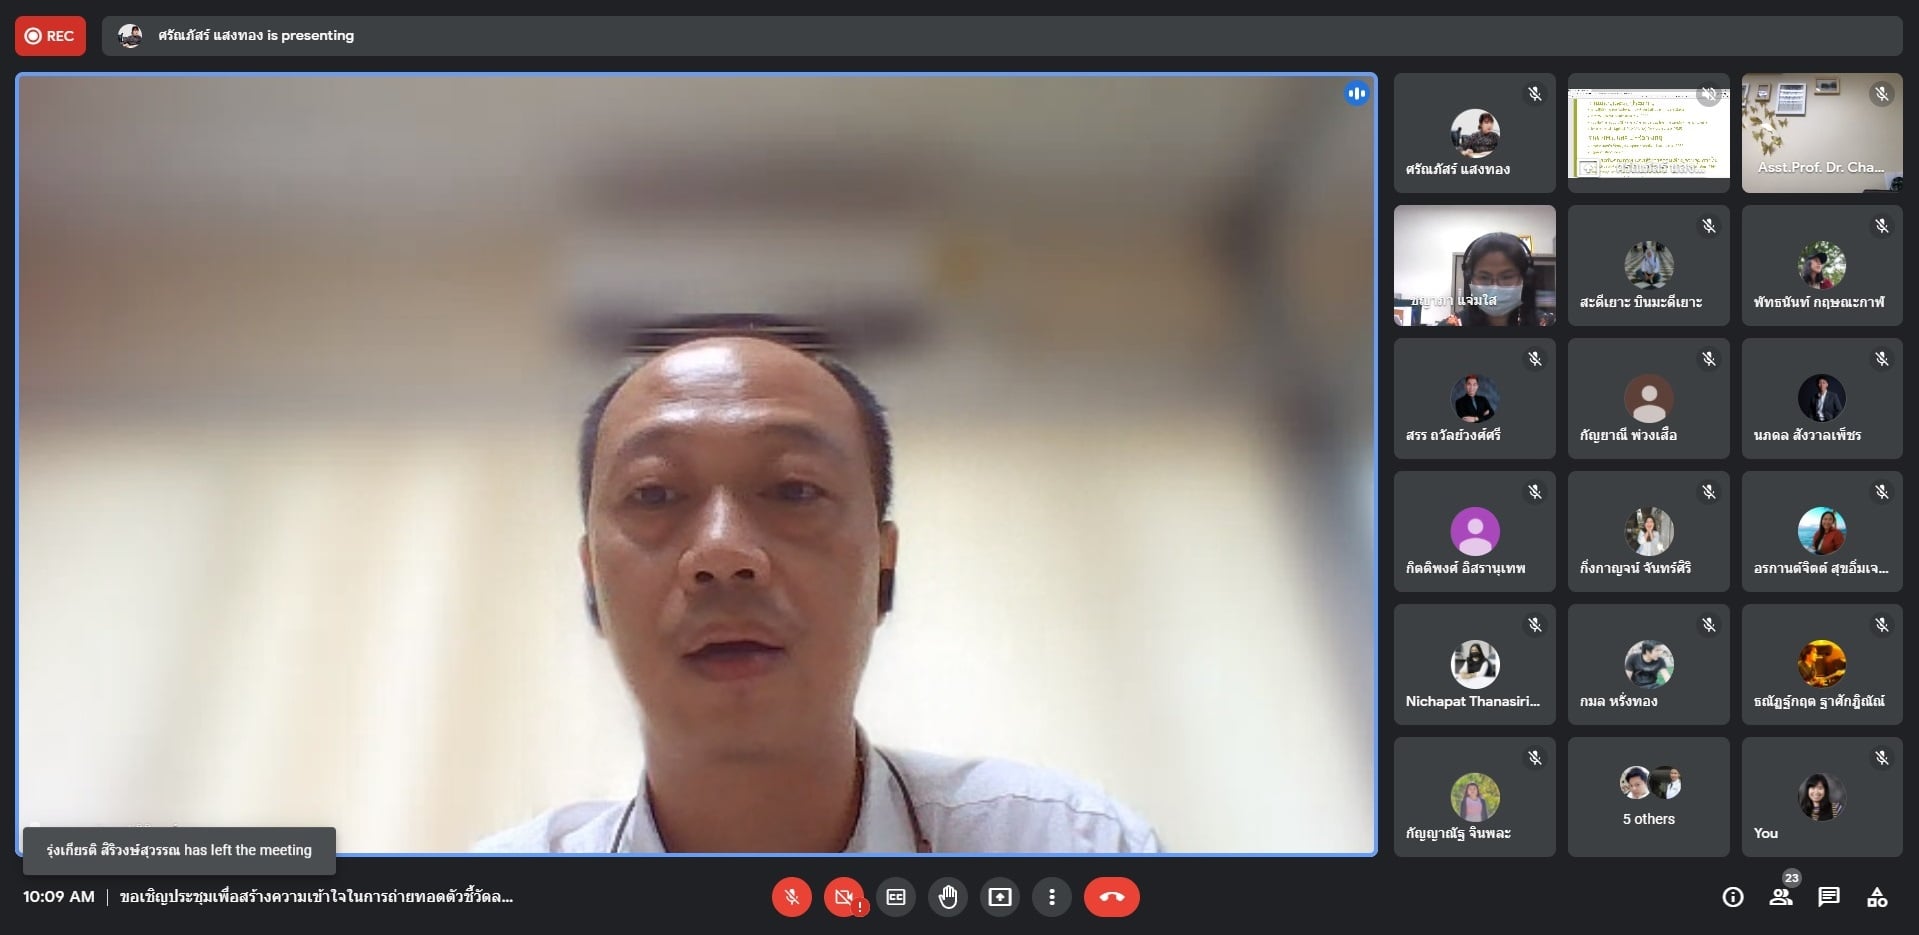Select the Asst.Prof. Dr. Cha... video tile

tap(1821, 133)
